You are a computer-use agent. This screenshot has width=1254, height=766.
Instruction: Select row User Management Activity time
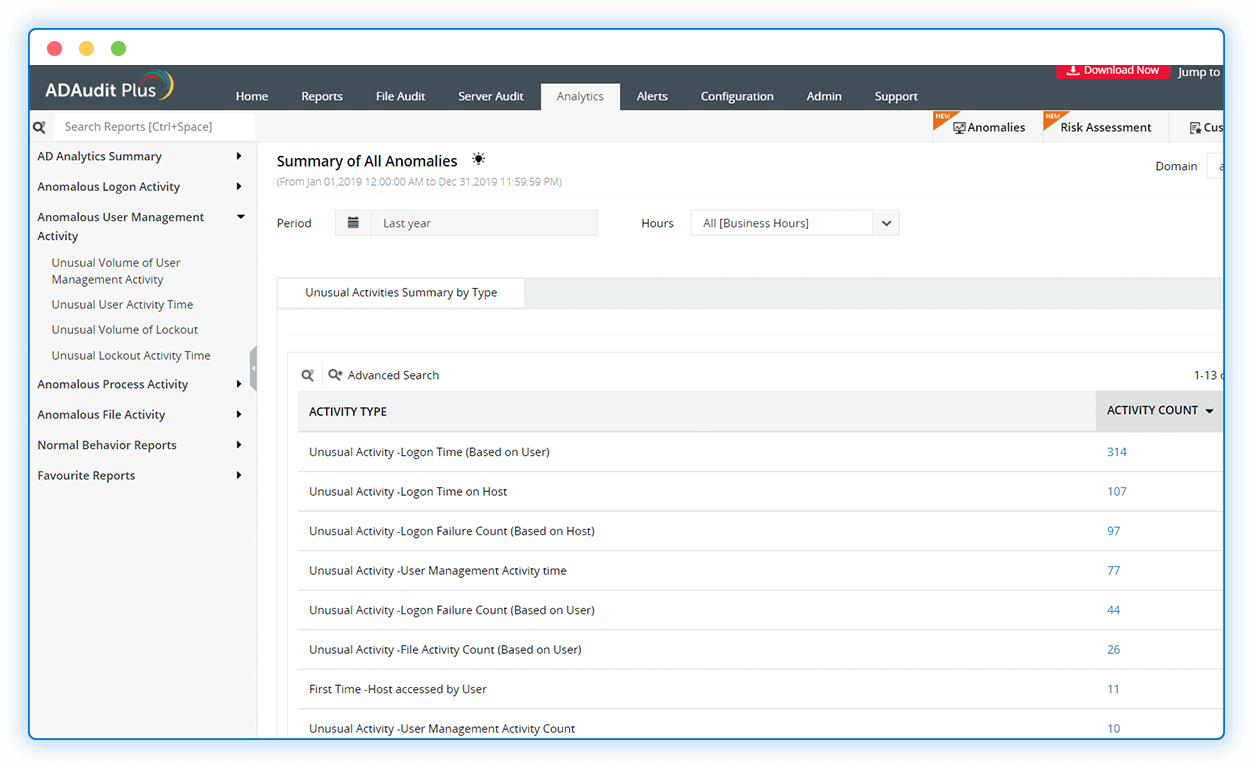(x=760, y=571)
